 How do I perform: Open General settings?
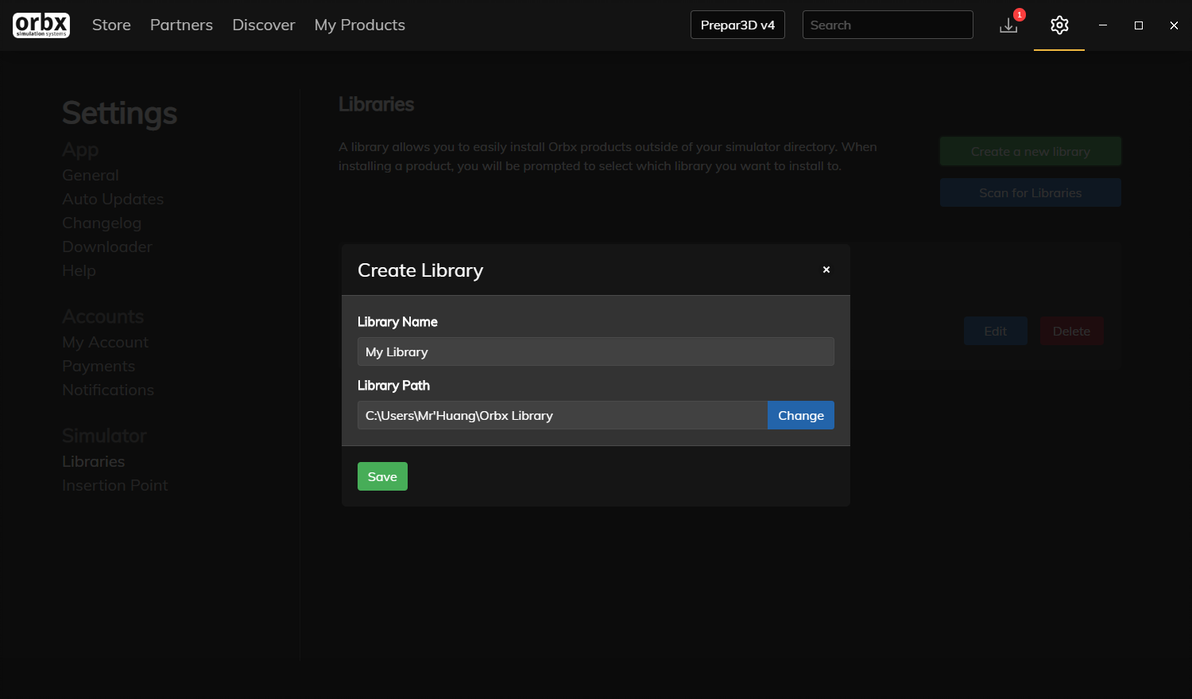point(90,175)
